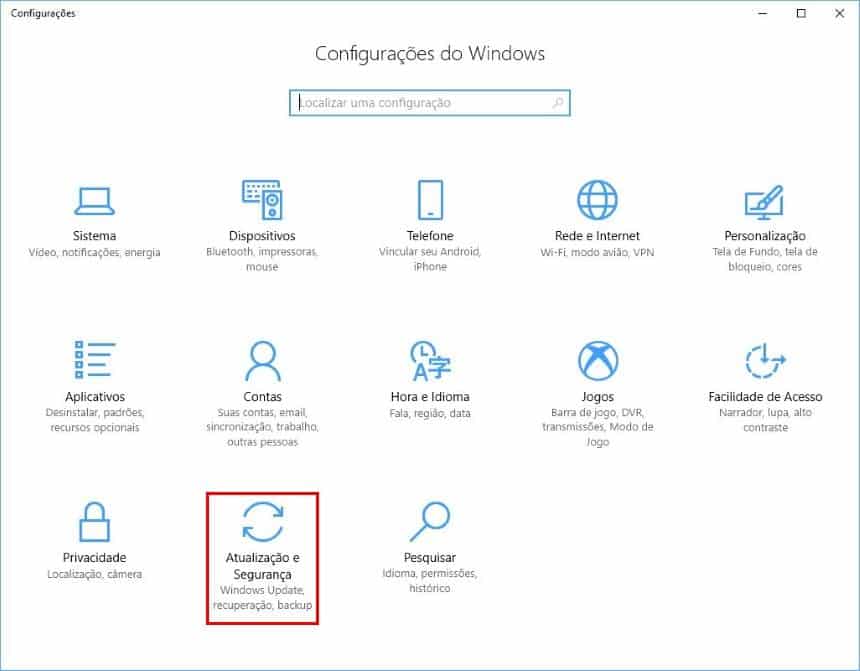Open the Jogos Xbox icon
The image size is (860, 671).
tap(598, 360)
